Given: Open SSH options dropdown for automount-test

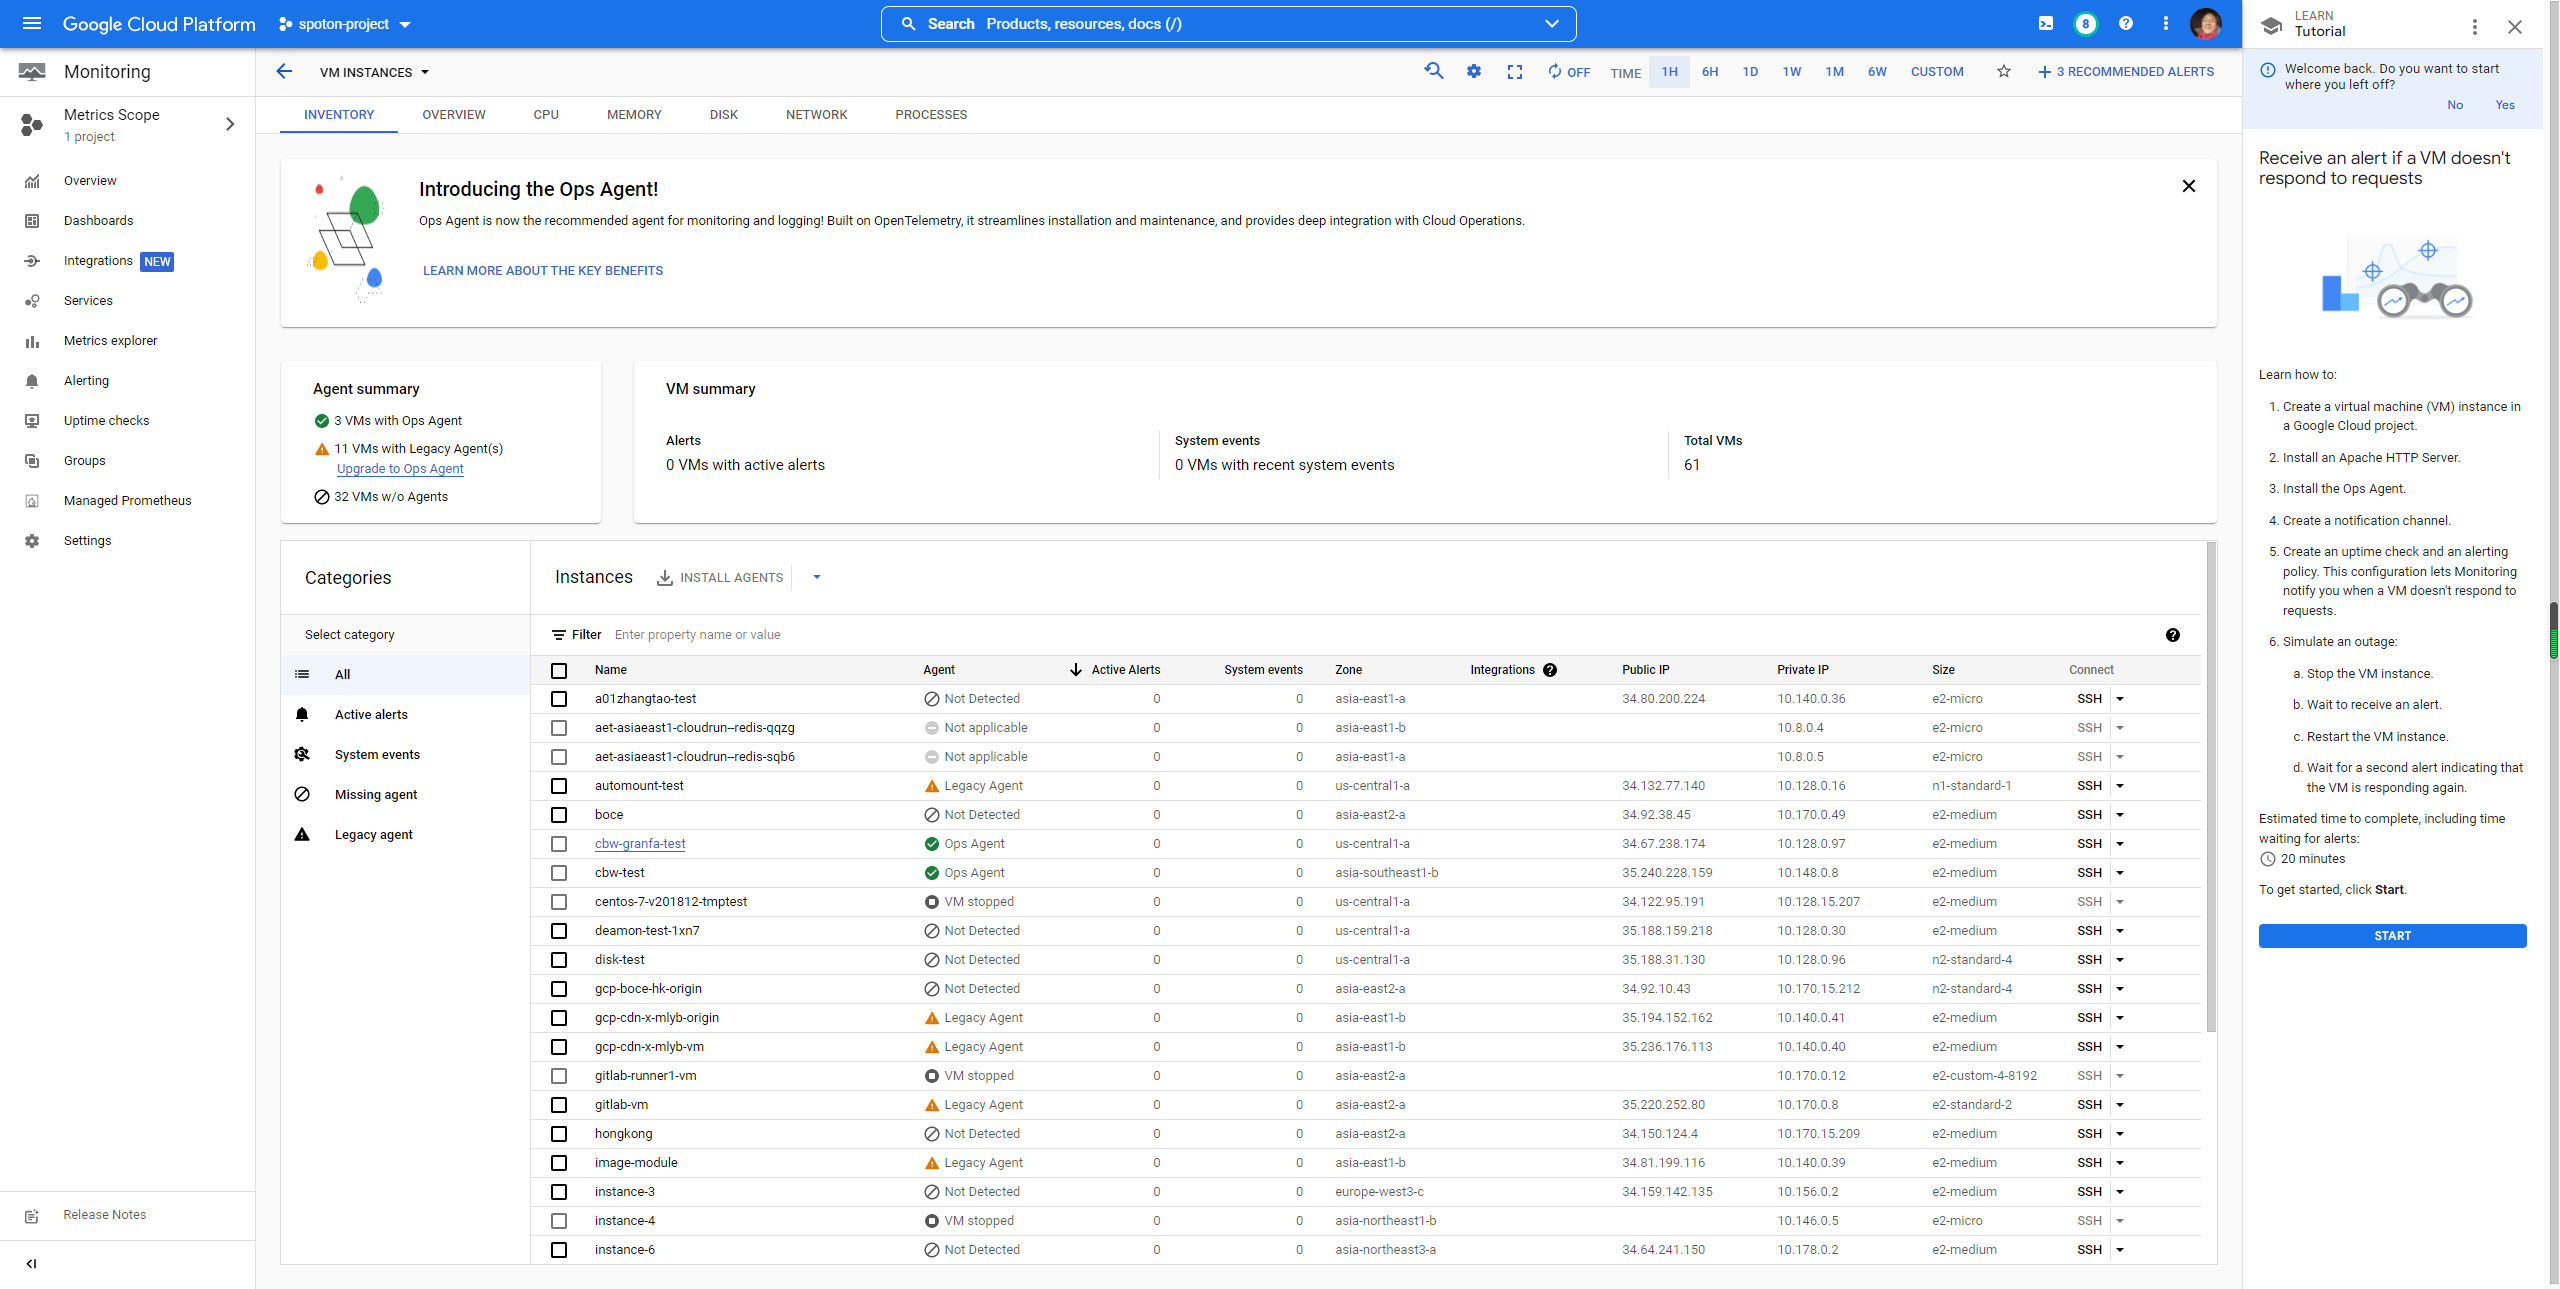Looking at the screenshot, I should coord(2119,786).
